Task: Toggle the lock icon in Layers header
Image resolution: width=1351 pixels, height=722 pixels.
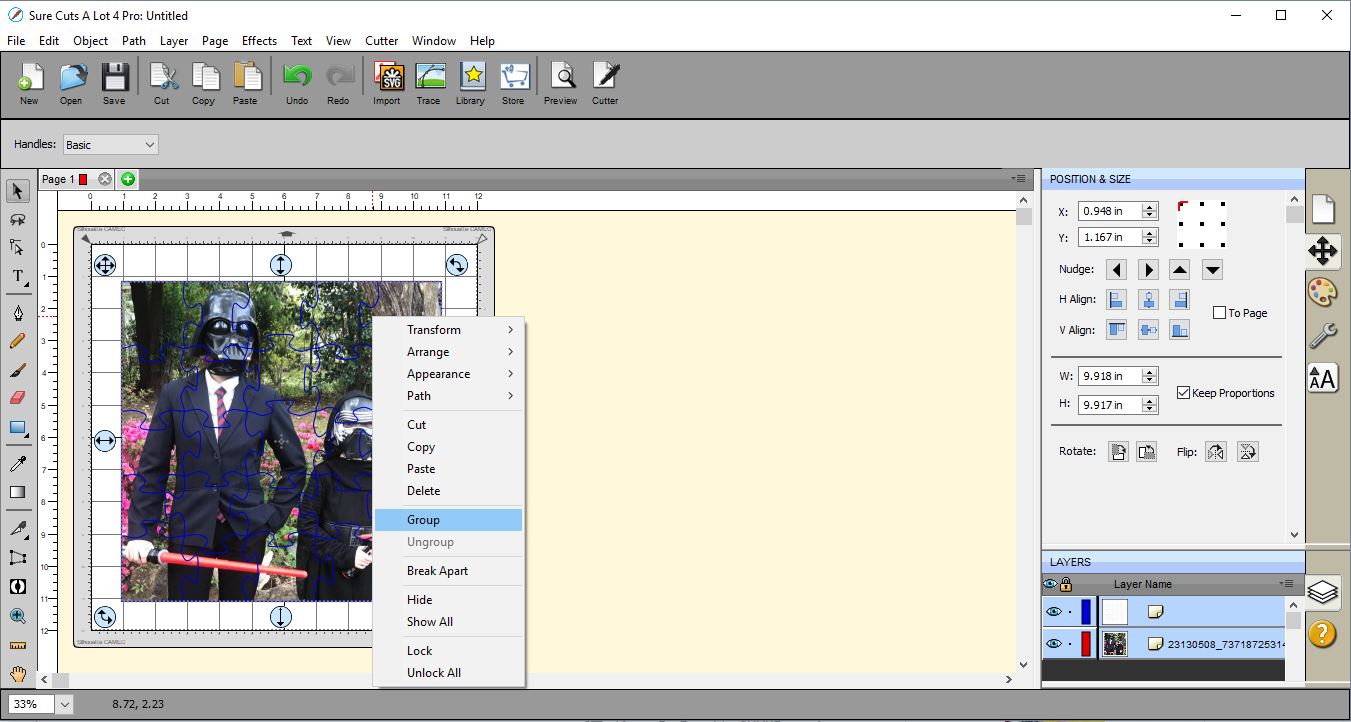Action: point(1066,584)
